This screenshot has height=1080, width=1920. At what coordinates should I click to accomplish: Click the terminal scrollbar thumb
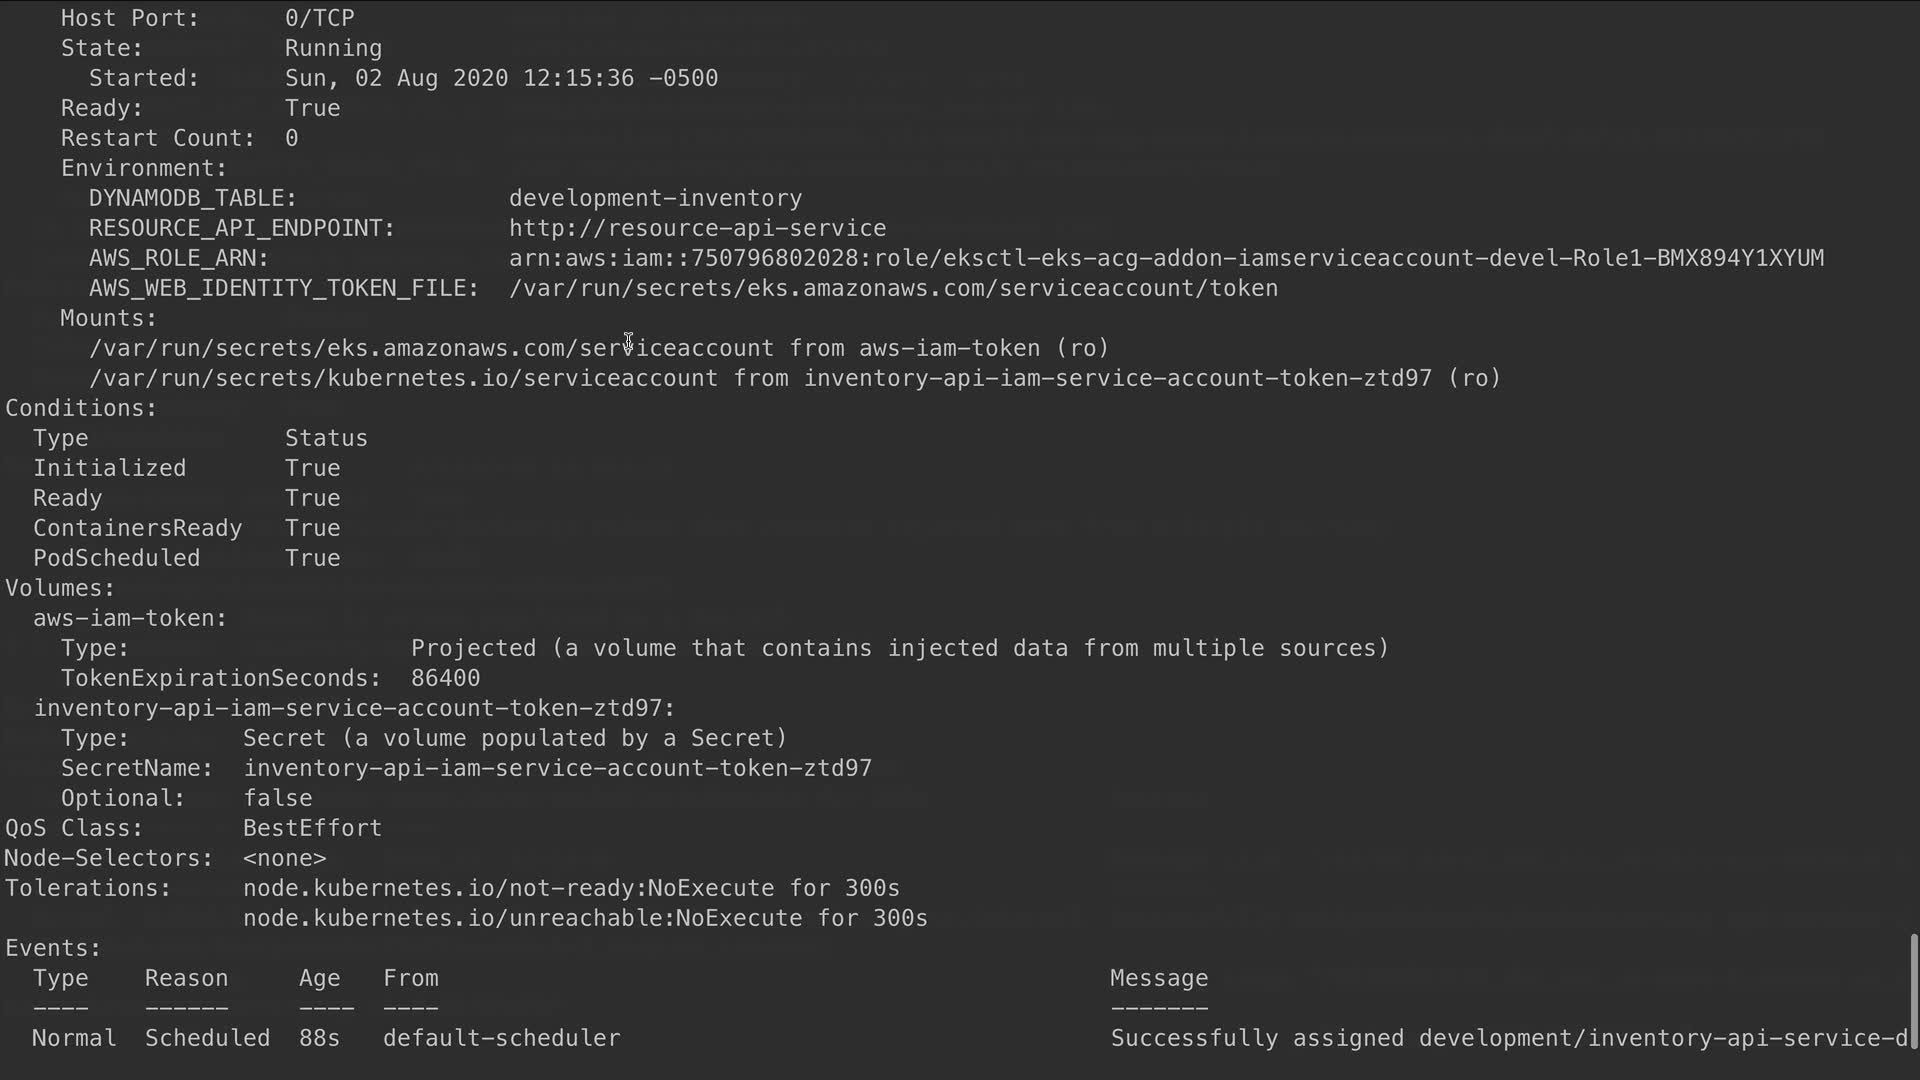[1913, 990]
